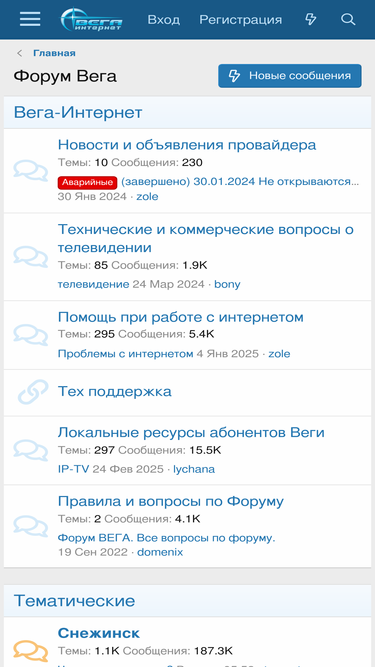Open user zole under Новости и объявления
The height and width of the screenshot is (667, 375).
[x=147, y=197]
